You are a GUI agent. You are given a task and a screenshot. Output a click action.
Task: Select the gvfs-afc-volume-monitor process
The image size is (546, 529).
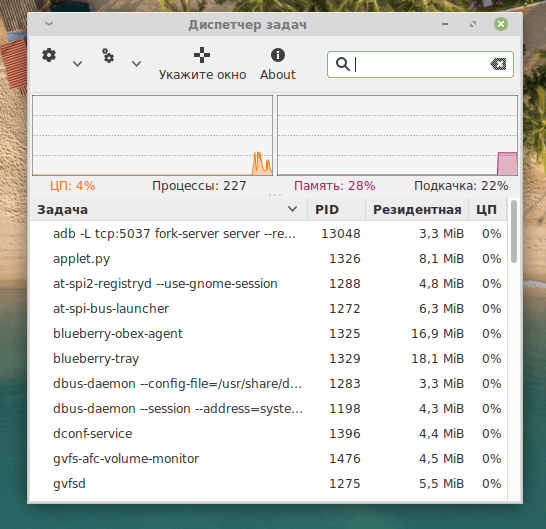pyautogui.click(x=268, y=459)
